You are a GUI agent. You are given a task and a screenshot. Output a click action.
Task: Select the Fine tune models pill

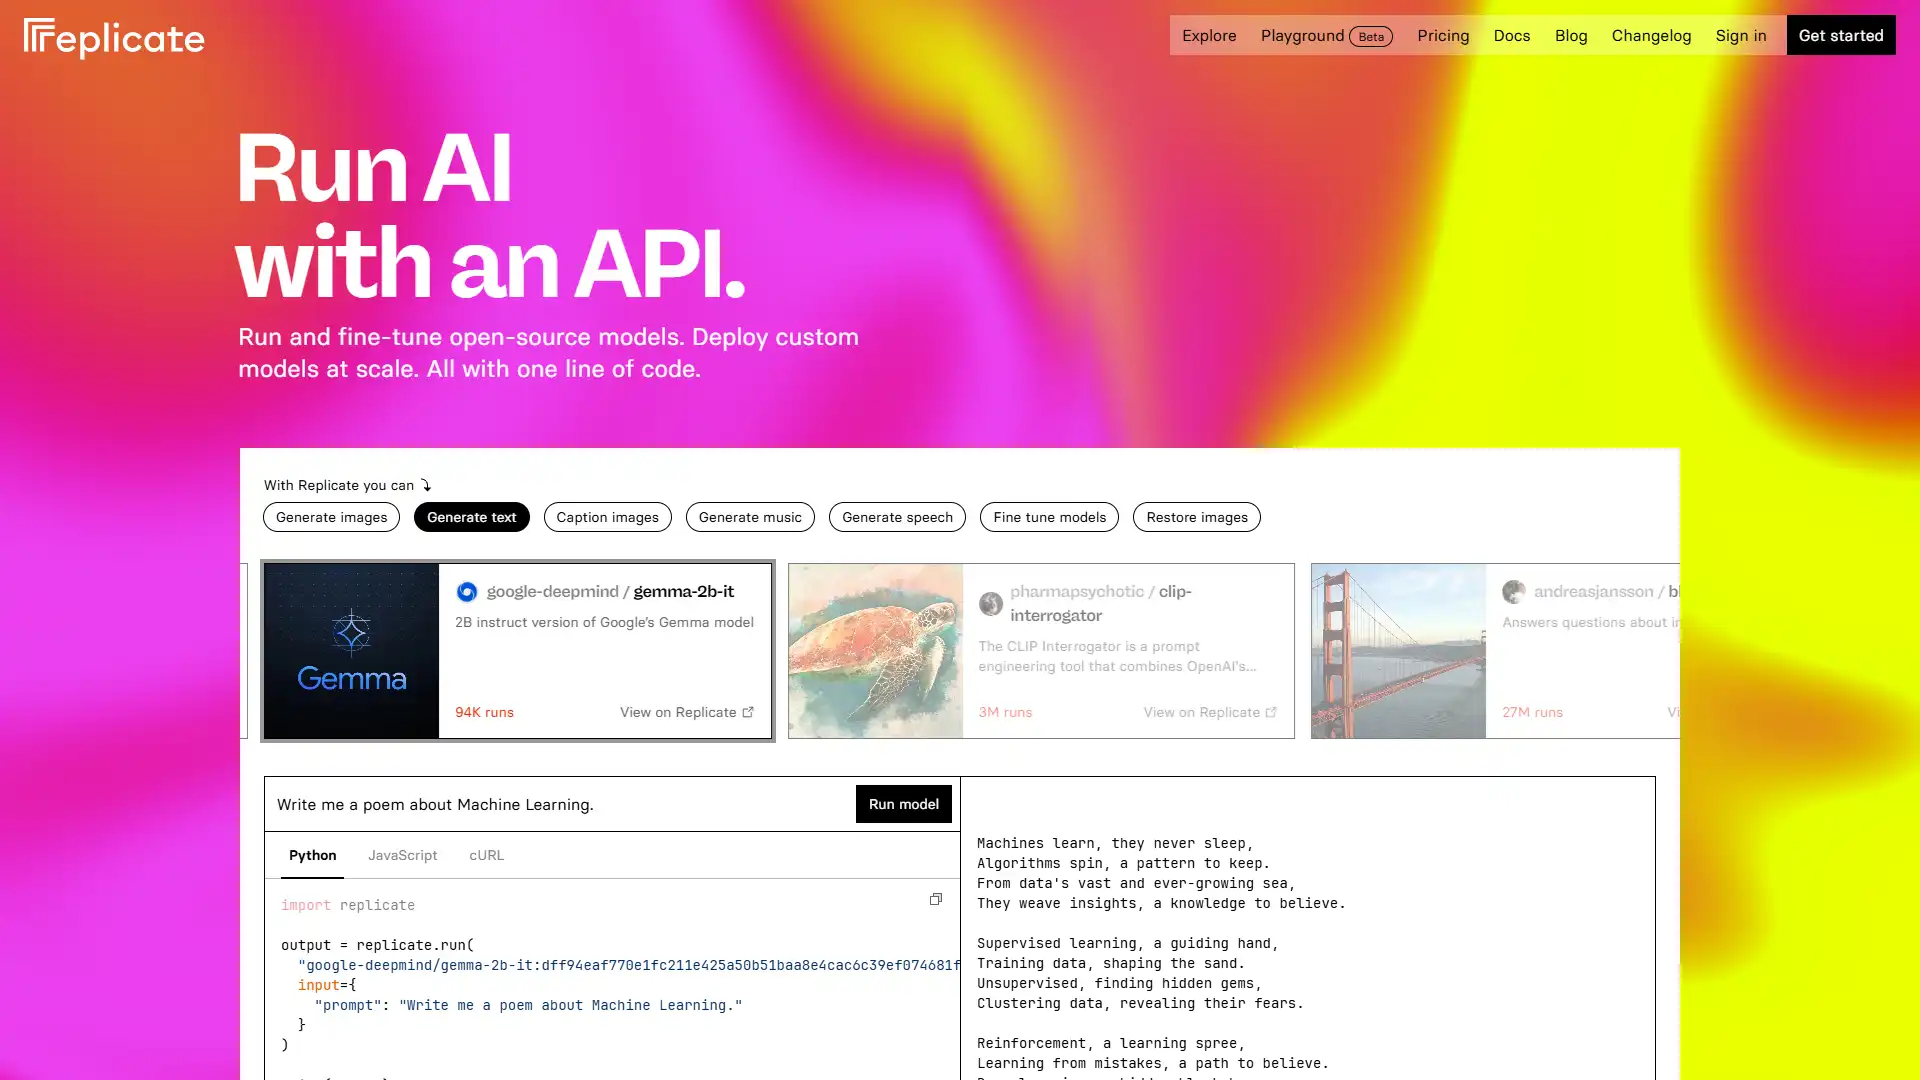point(1049,517)
